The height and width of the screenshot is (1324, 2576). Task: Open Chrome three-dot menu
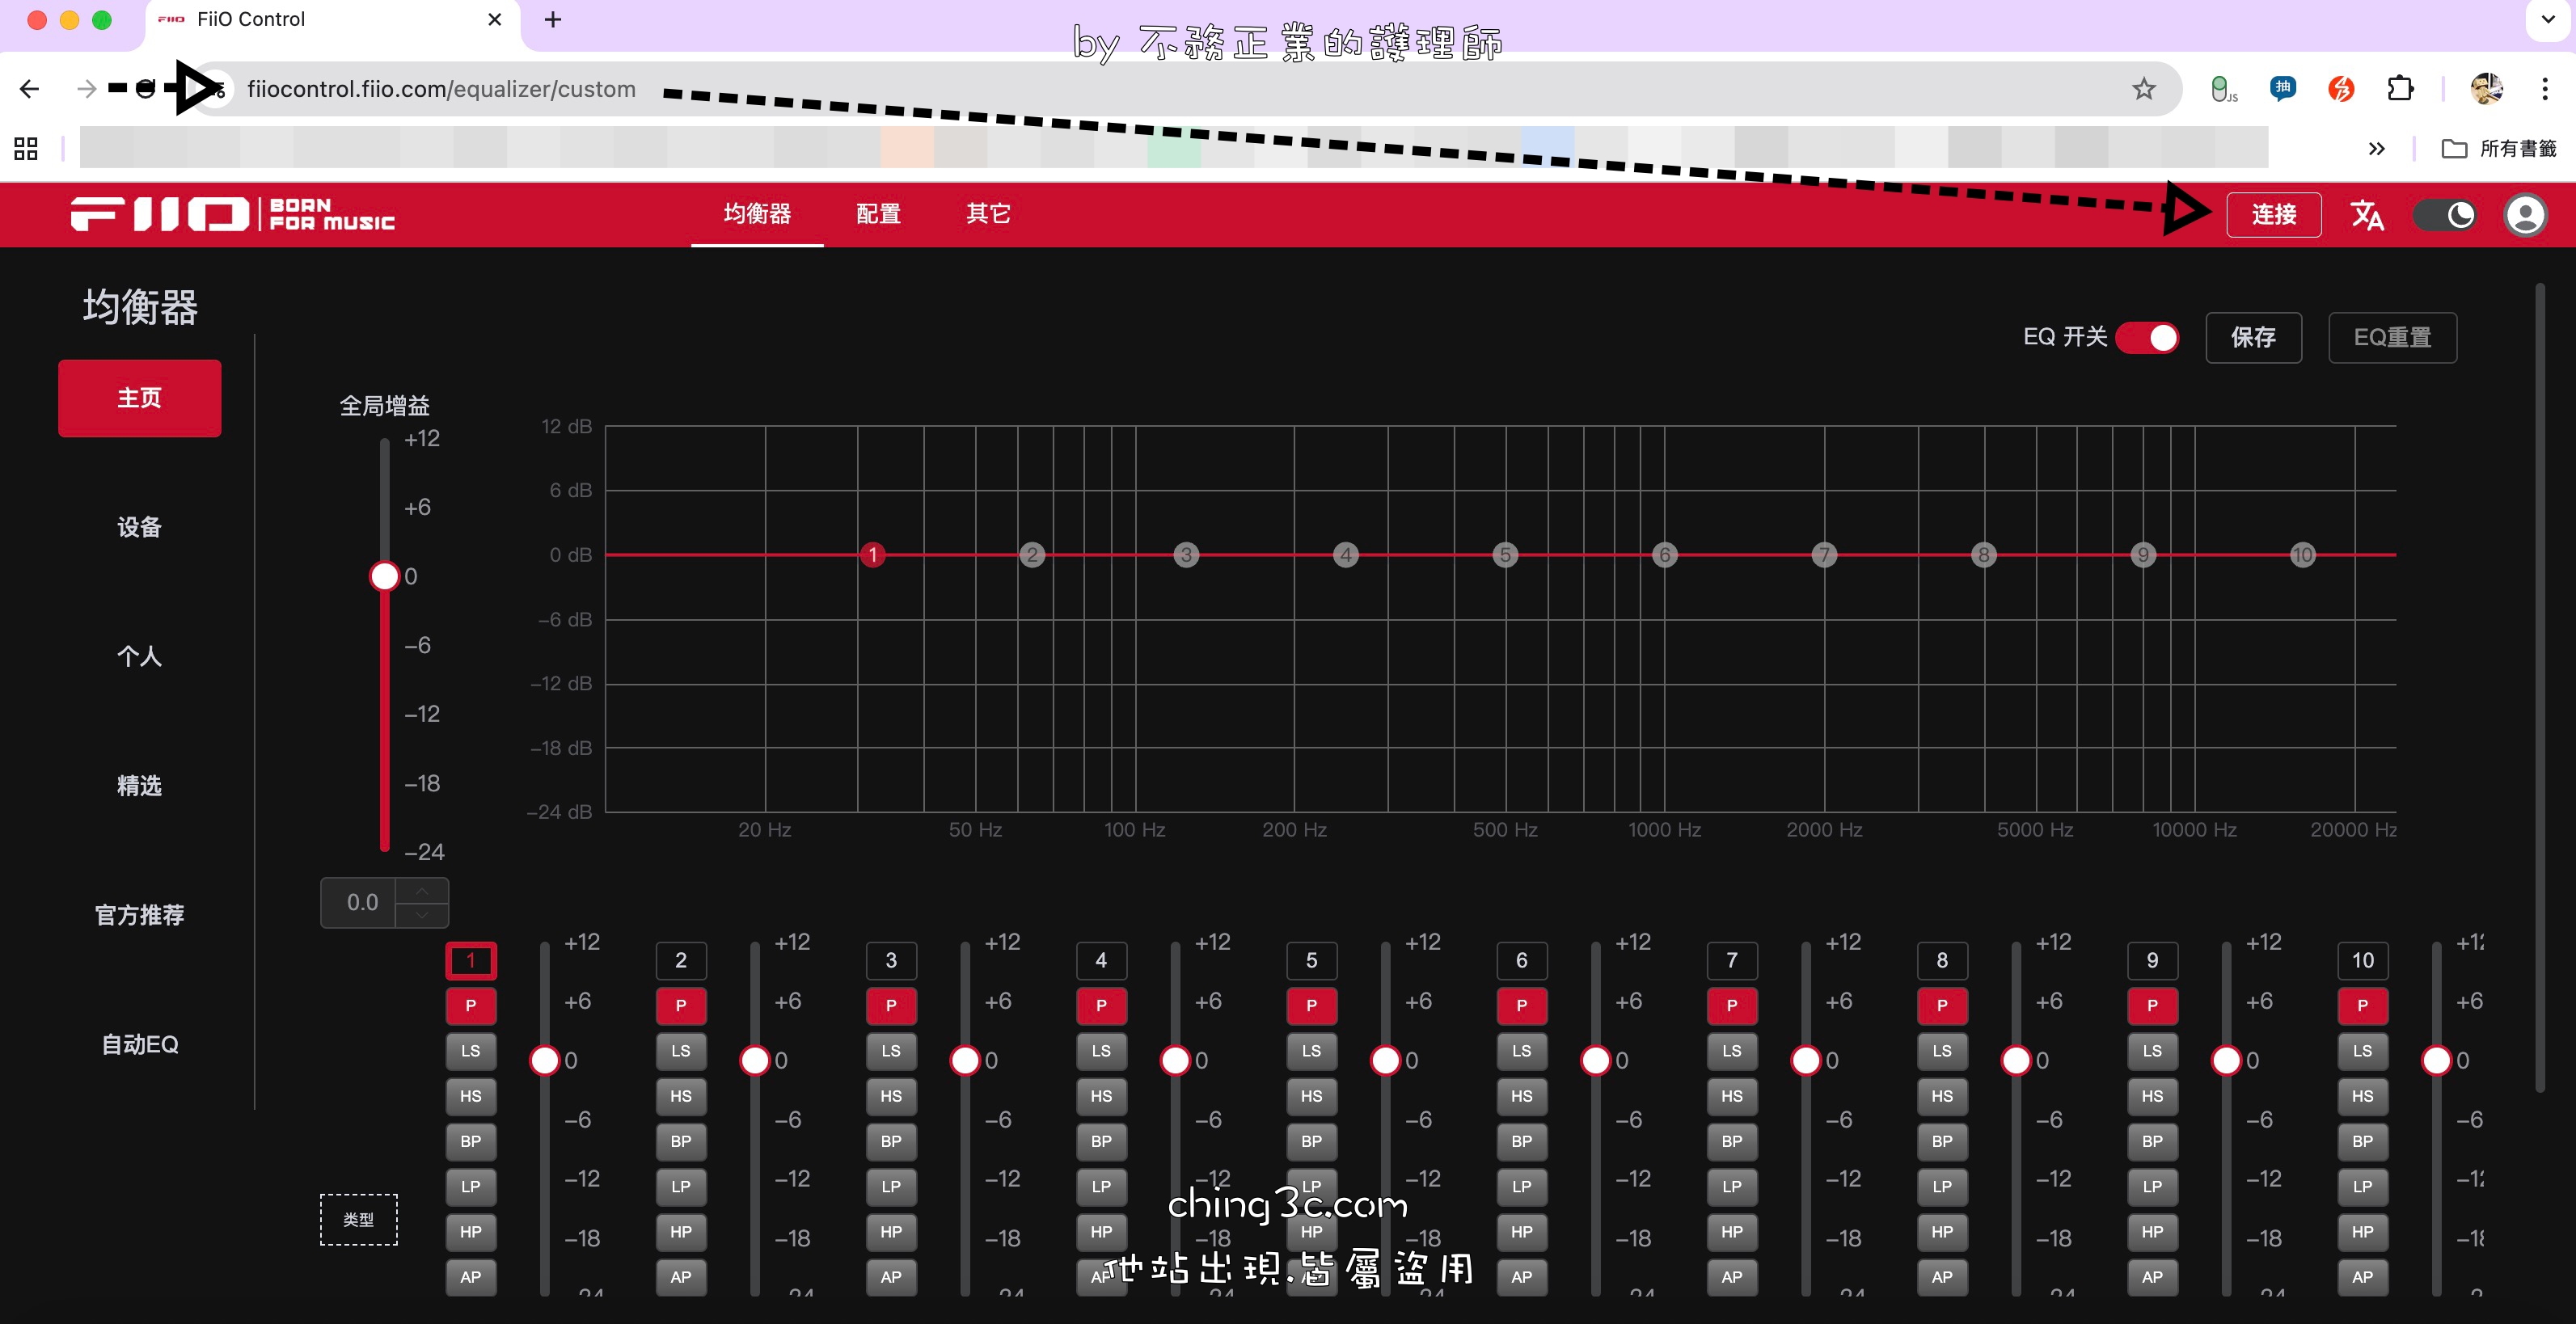[x=2544, y=89]
